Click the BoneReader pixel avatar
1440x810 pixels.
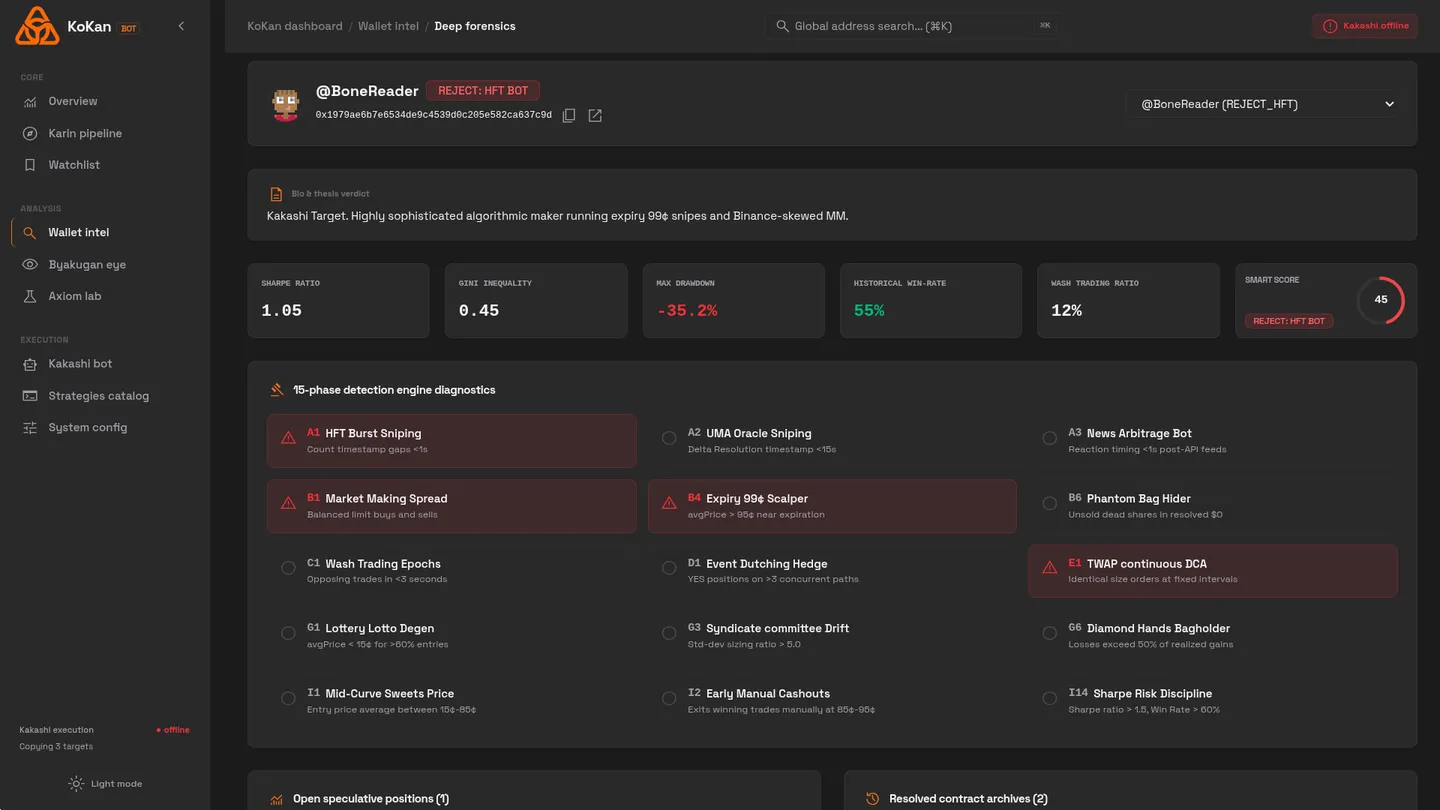point(286,104)
